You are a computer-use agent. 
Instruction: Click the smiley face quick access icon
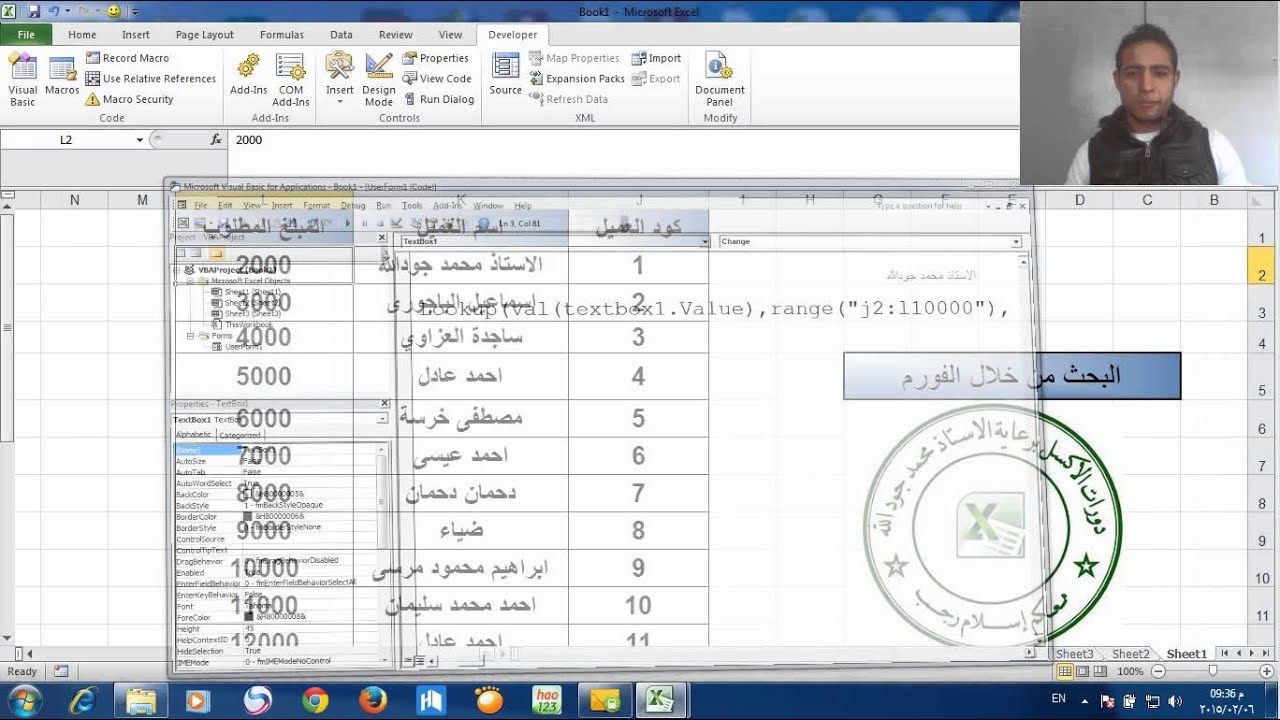113,12
